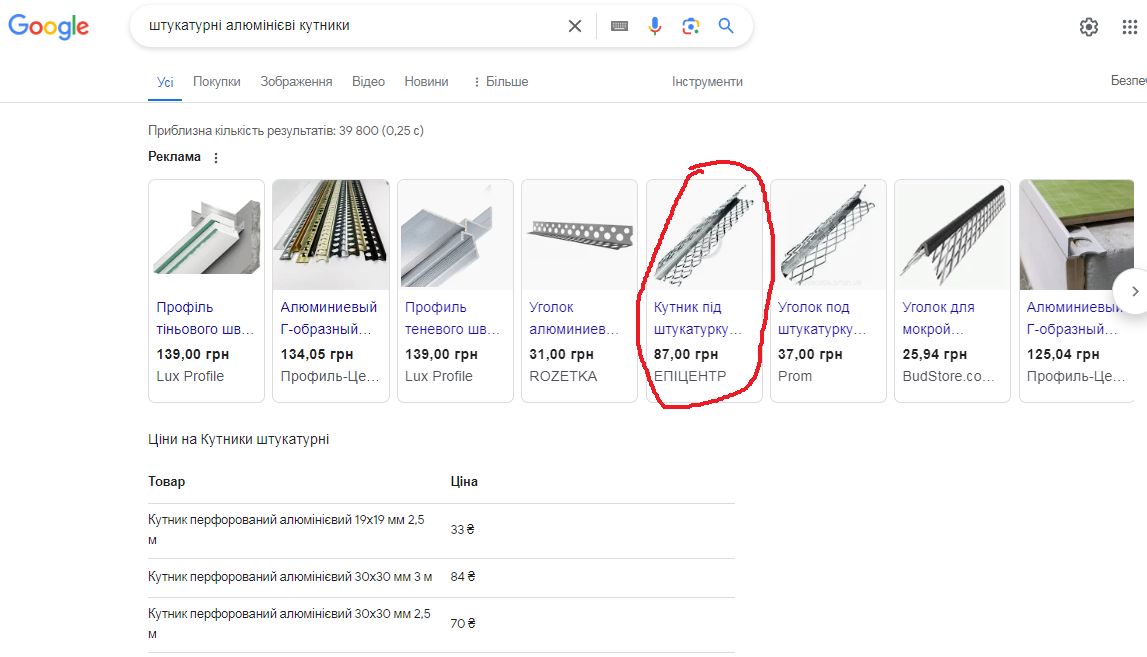Go to Google logo homepage
The width and height of the screenshot is (1147, 657).
tap(48, 27)
